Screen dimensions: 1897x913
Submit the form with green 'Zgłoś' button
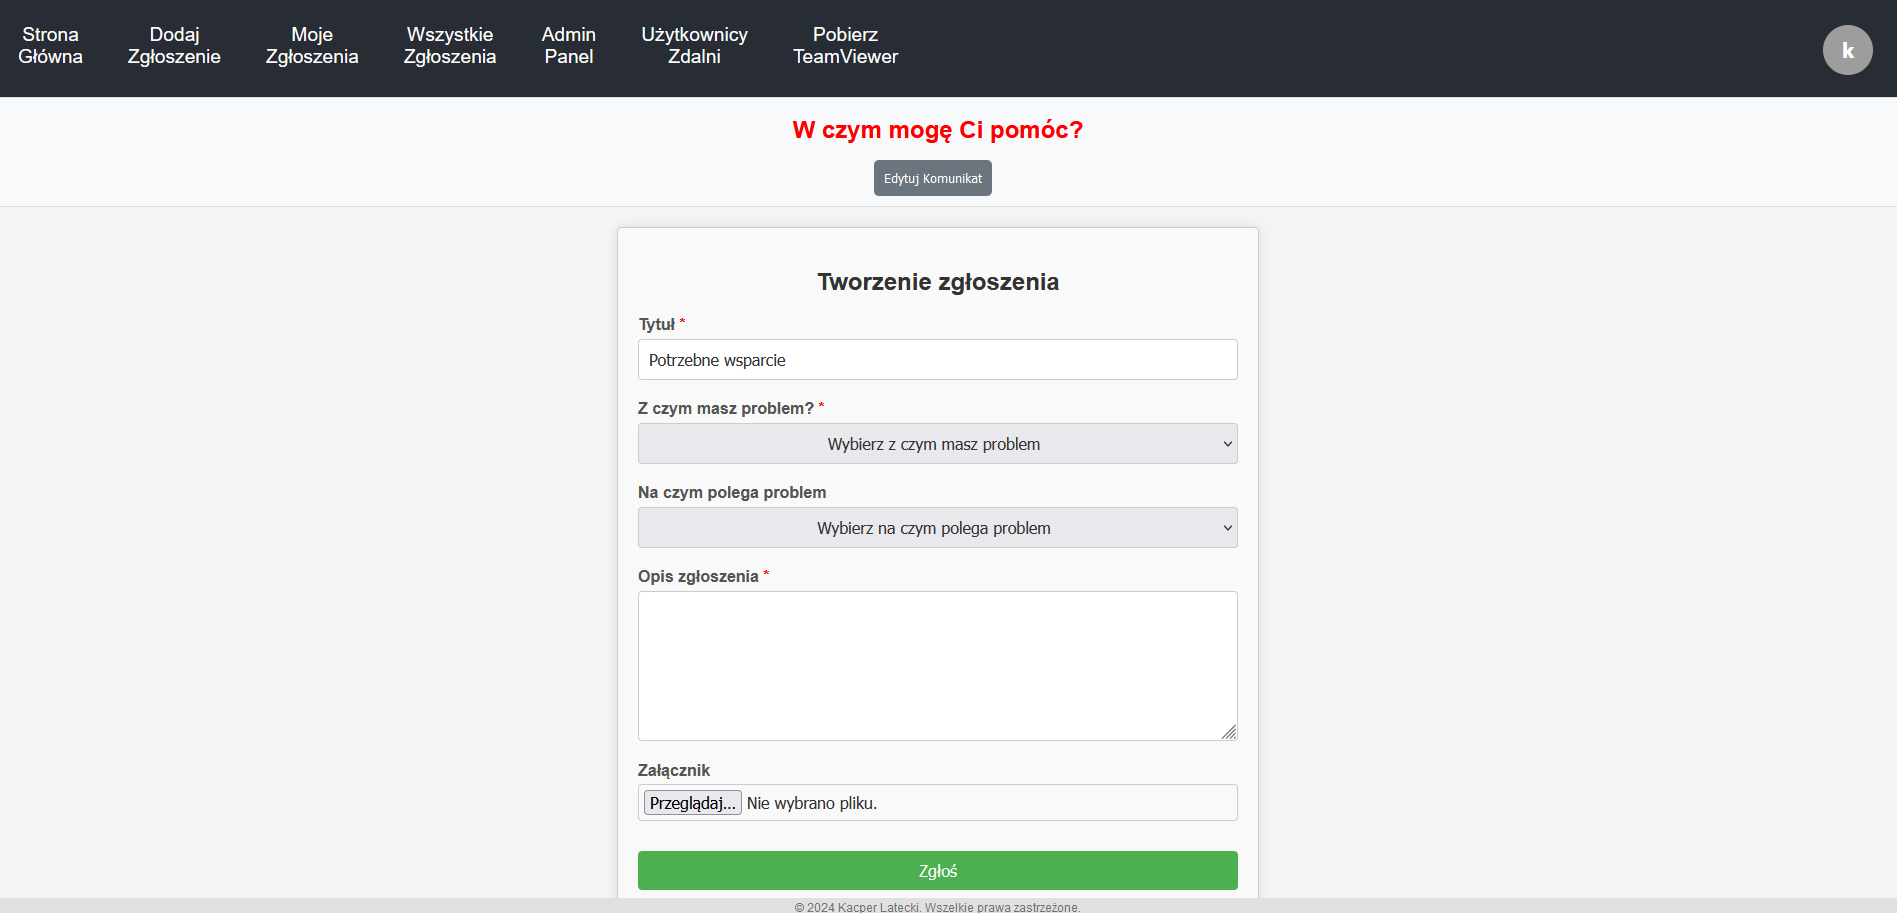(937, 871)
